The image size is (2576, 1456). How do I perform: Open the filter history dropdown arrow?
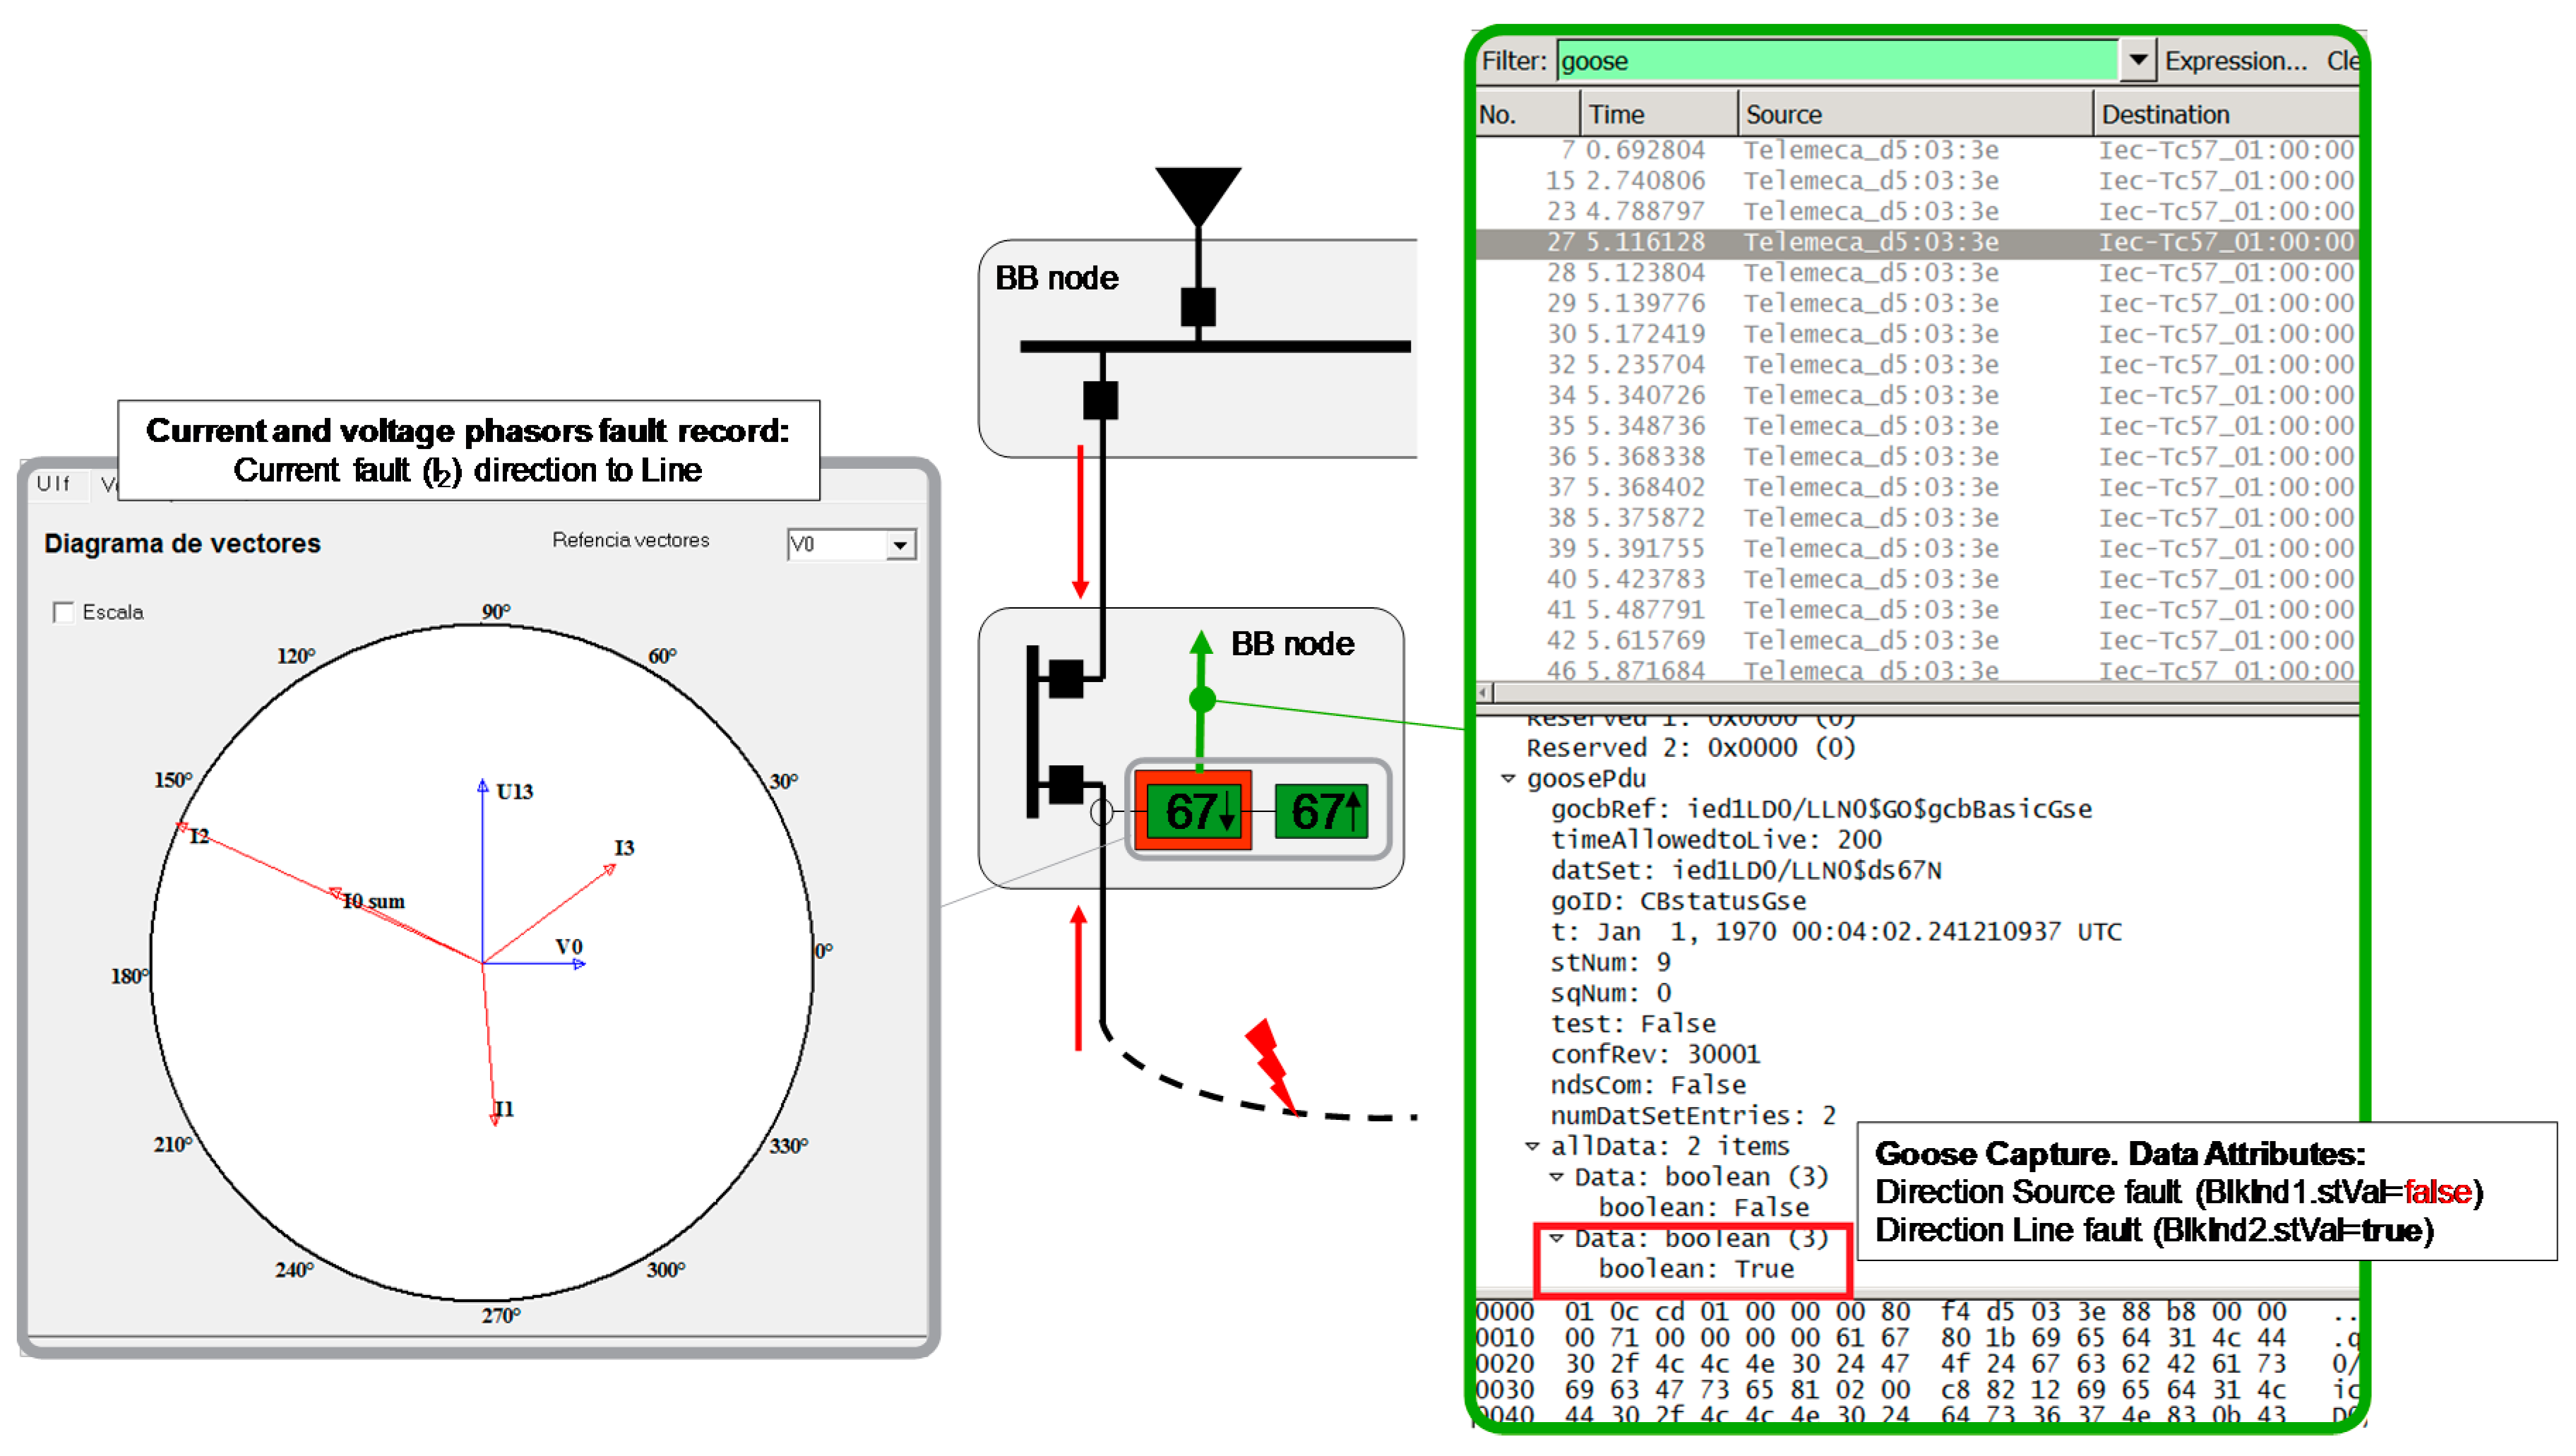2137,60
